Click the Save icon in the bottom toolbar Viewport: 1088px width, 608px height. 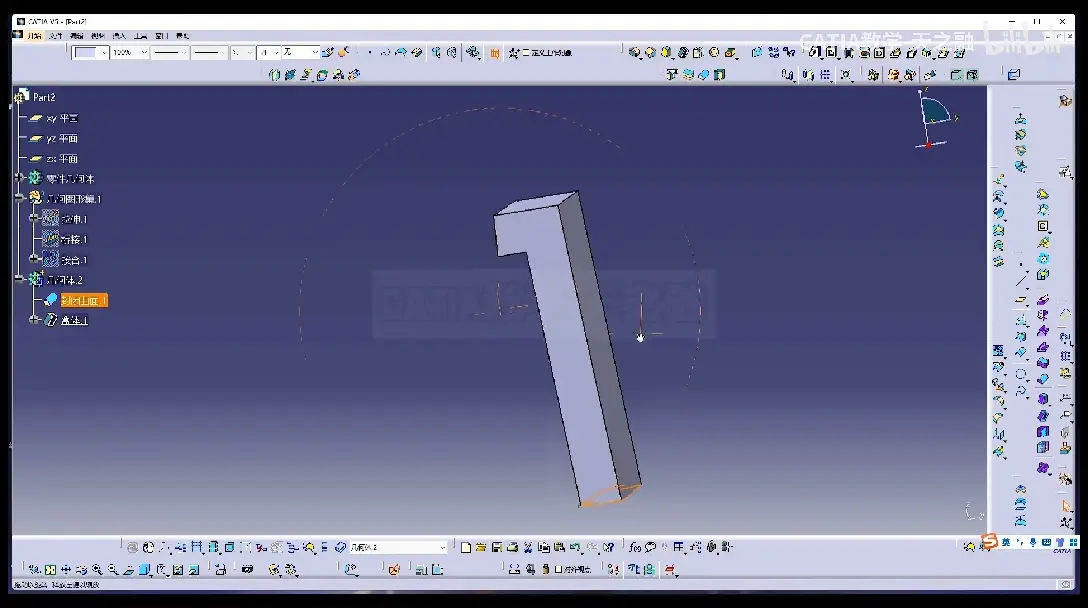tap(497, 548)
